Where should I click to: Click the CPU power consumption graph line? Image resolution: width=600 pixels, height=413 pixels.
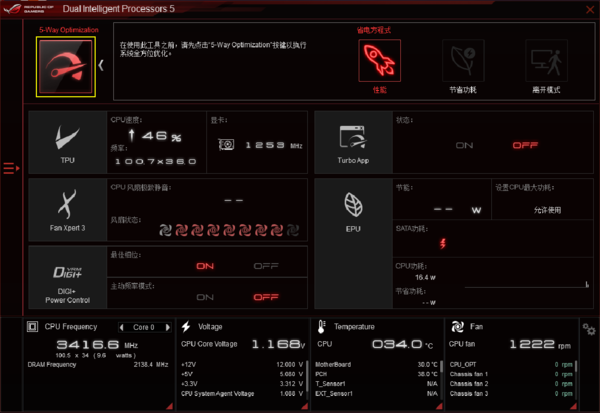[x=527, y=286]
